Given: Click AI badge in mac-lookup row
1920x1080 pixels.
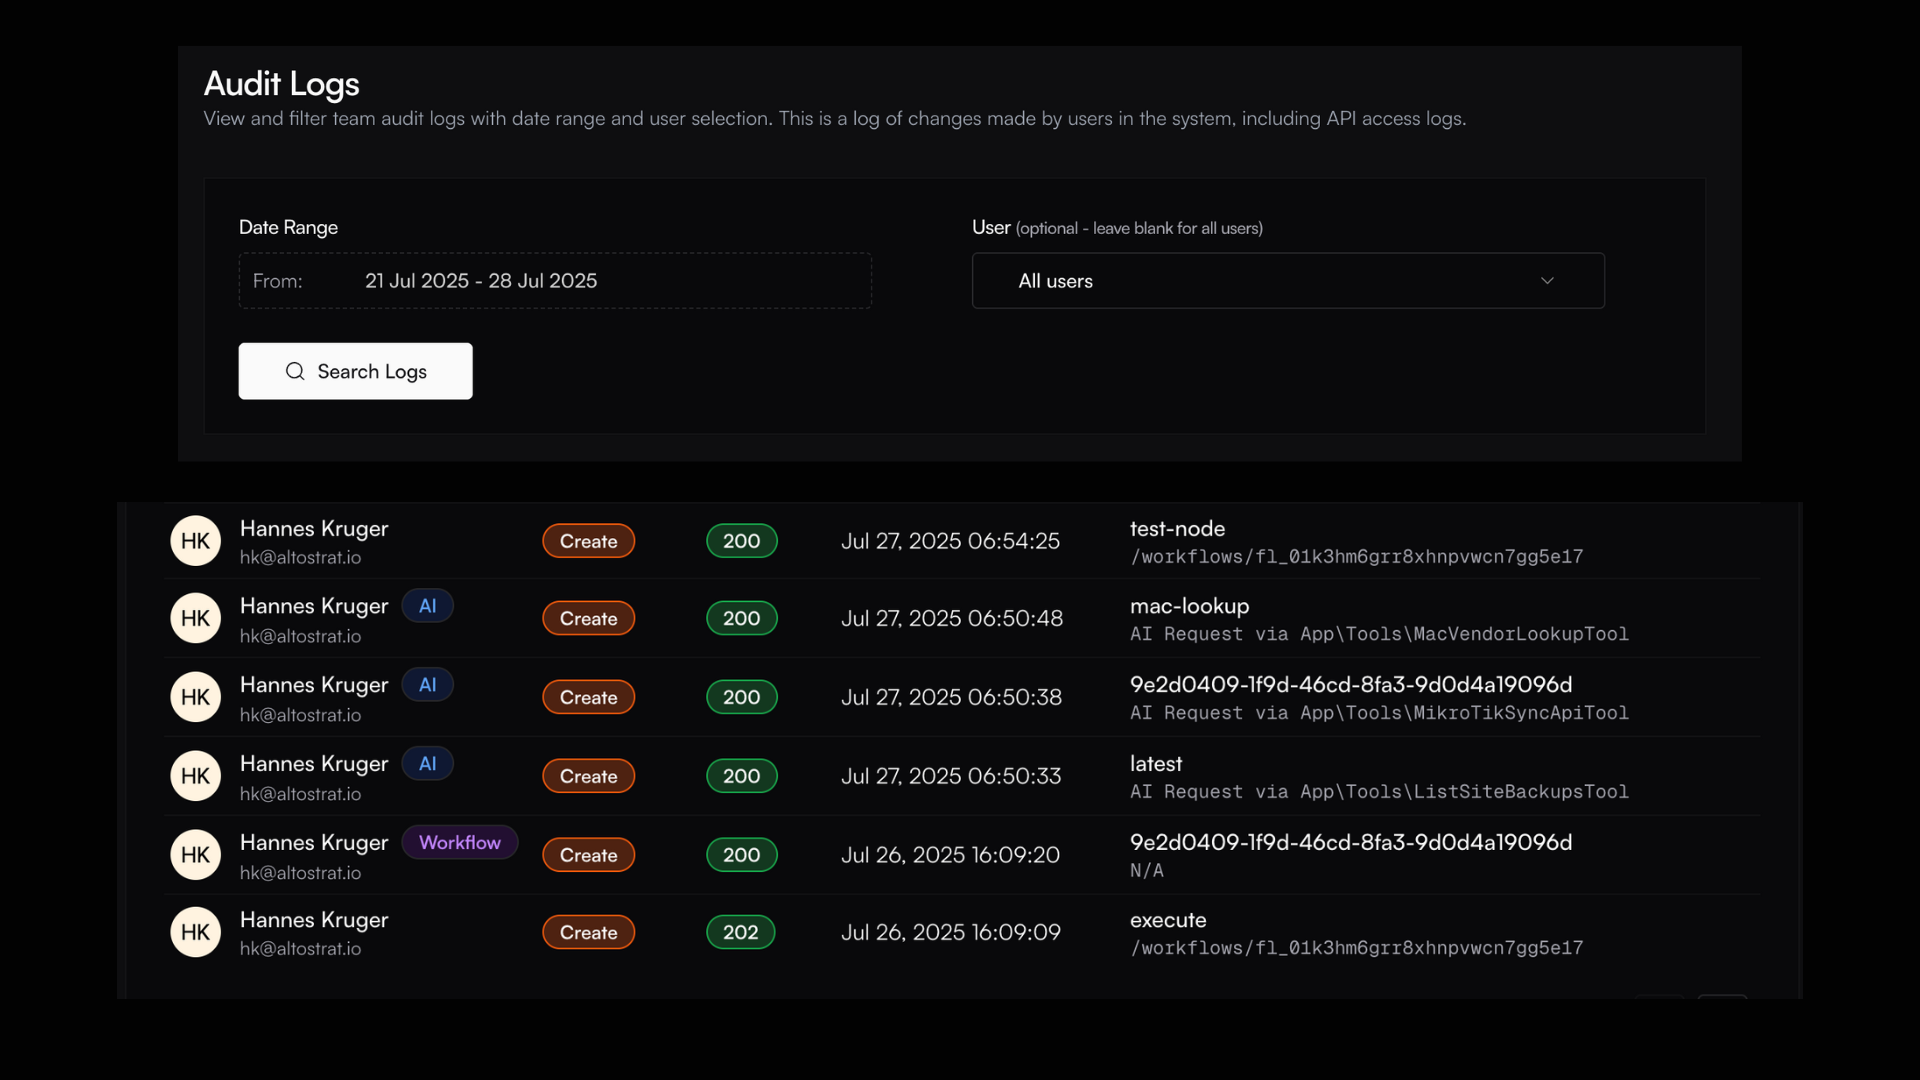Looking at the screenshot, I should (428, 606).
